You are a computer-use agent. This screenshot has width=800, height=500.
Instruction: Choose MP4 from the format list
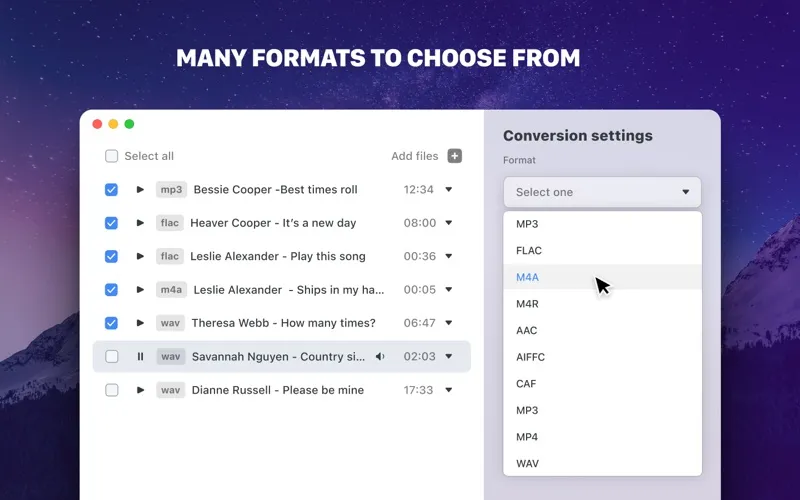(x=603, y=437)
